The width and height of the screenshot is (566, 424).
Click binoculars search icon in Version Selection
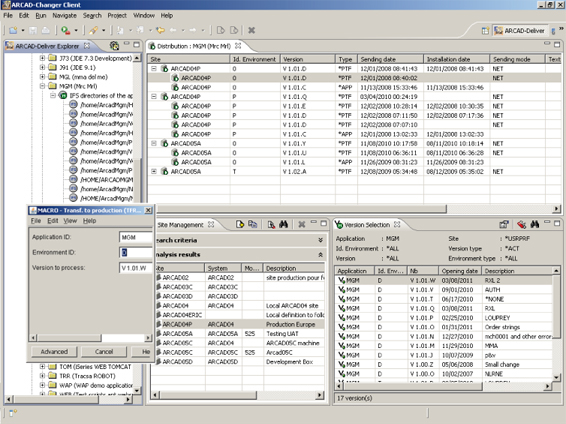[x=535, y=224]
